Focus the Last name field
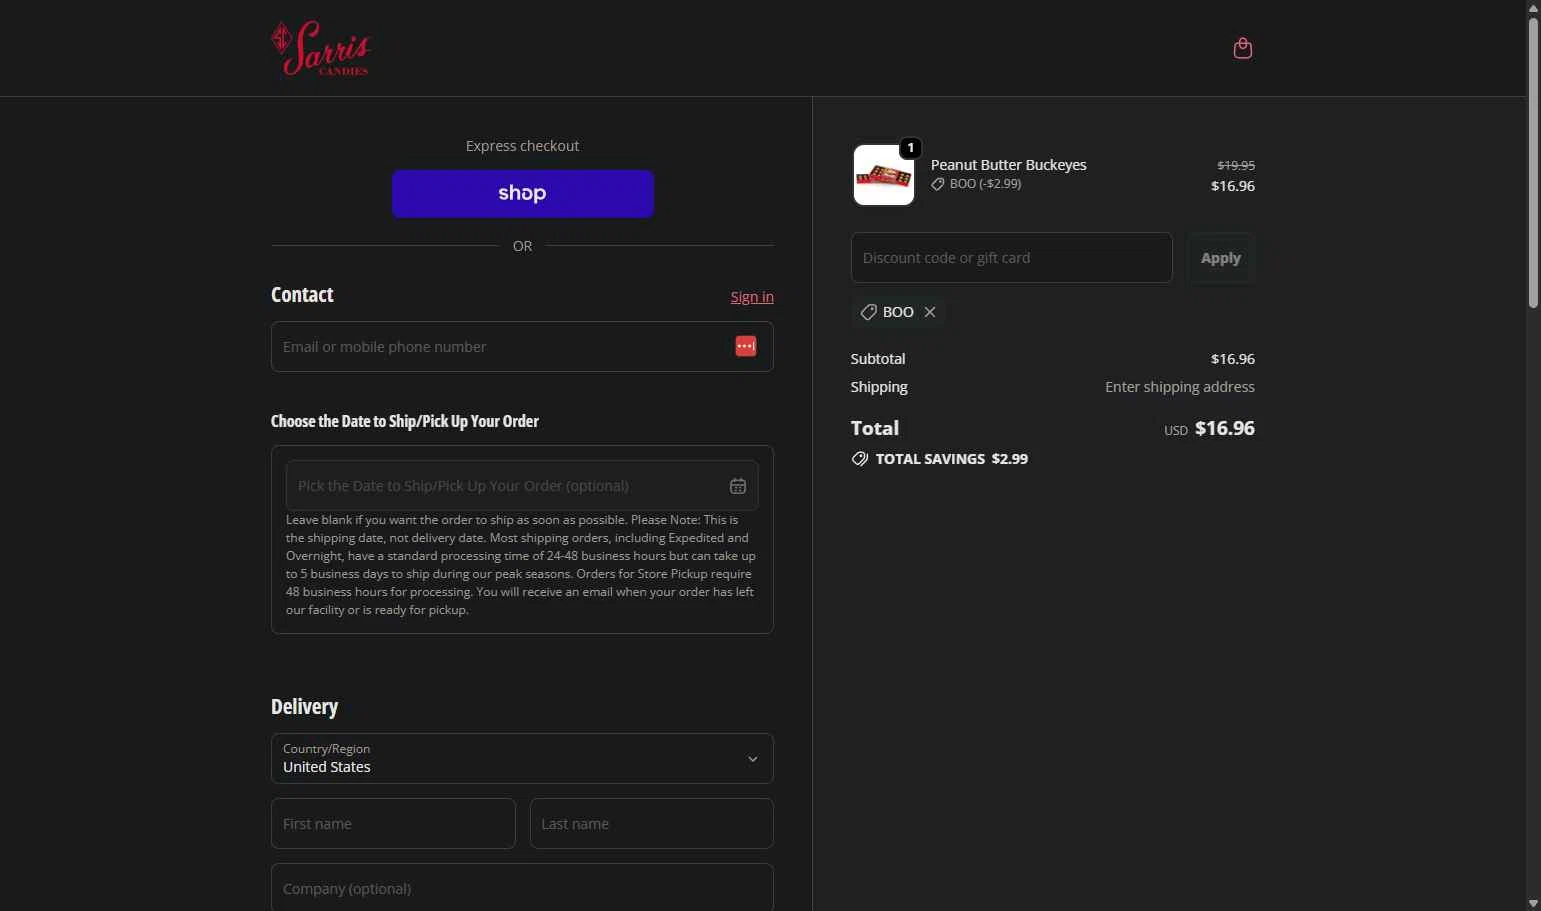 tap(652, 824)
